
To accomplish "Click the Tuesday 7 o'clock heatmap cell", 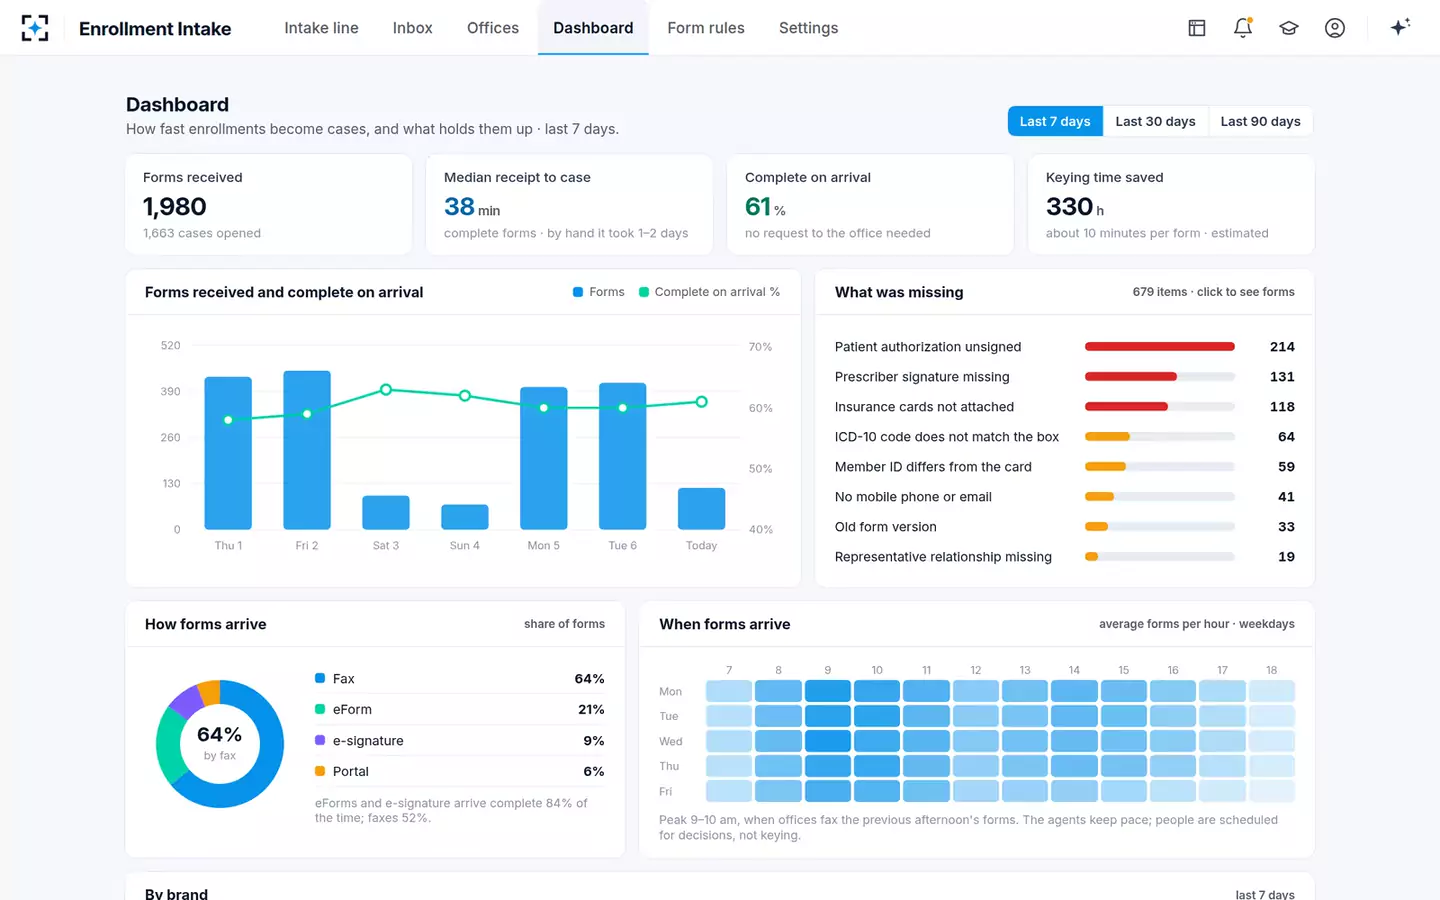I will (729, 716).
